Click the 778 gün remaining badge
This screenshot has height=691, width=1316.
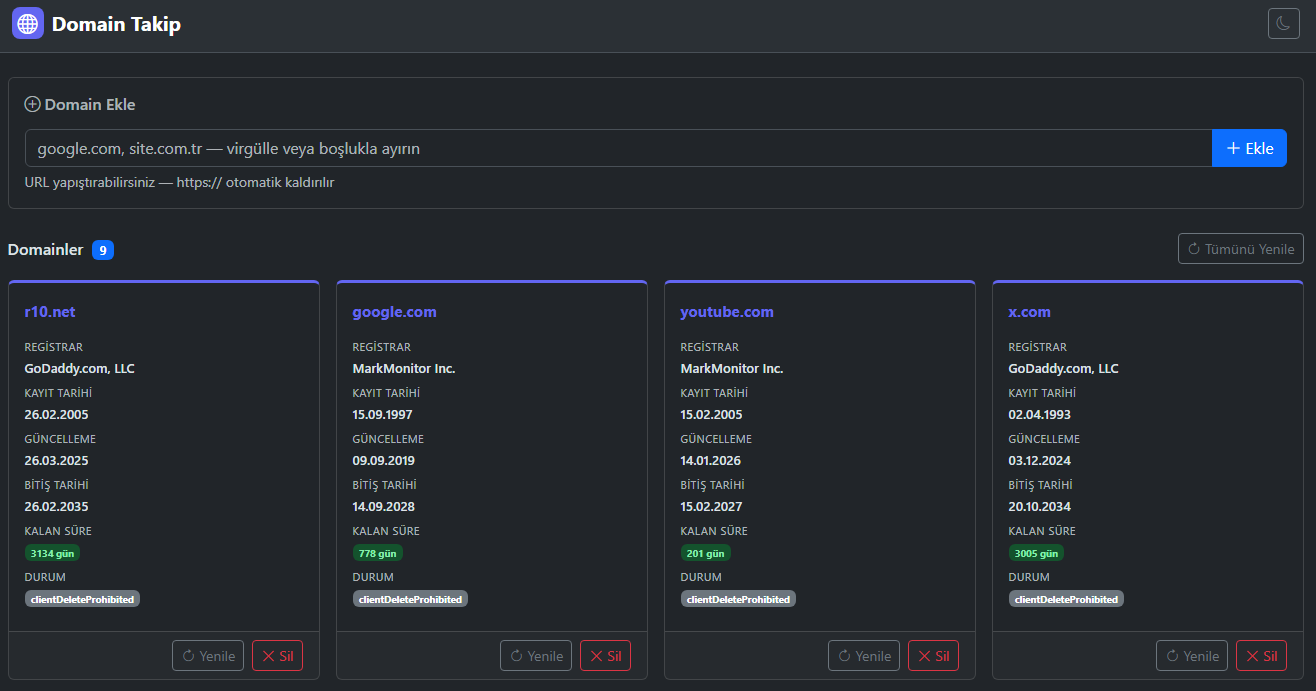coord(378,553)
